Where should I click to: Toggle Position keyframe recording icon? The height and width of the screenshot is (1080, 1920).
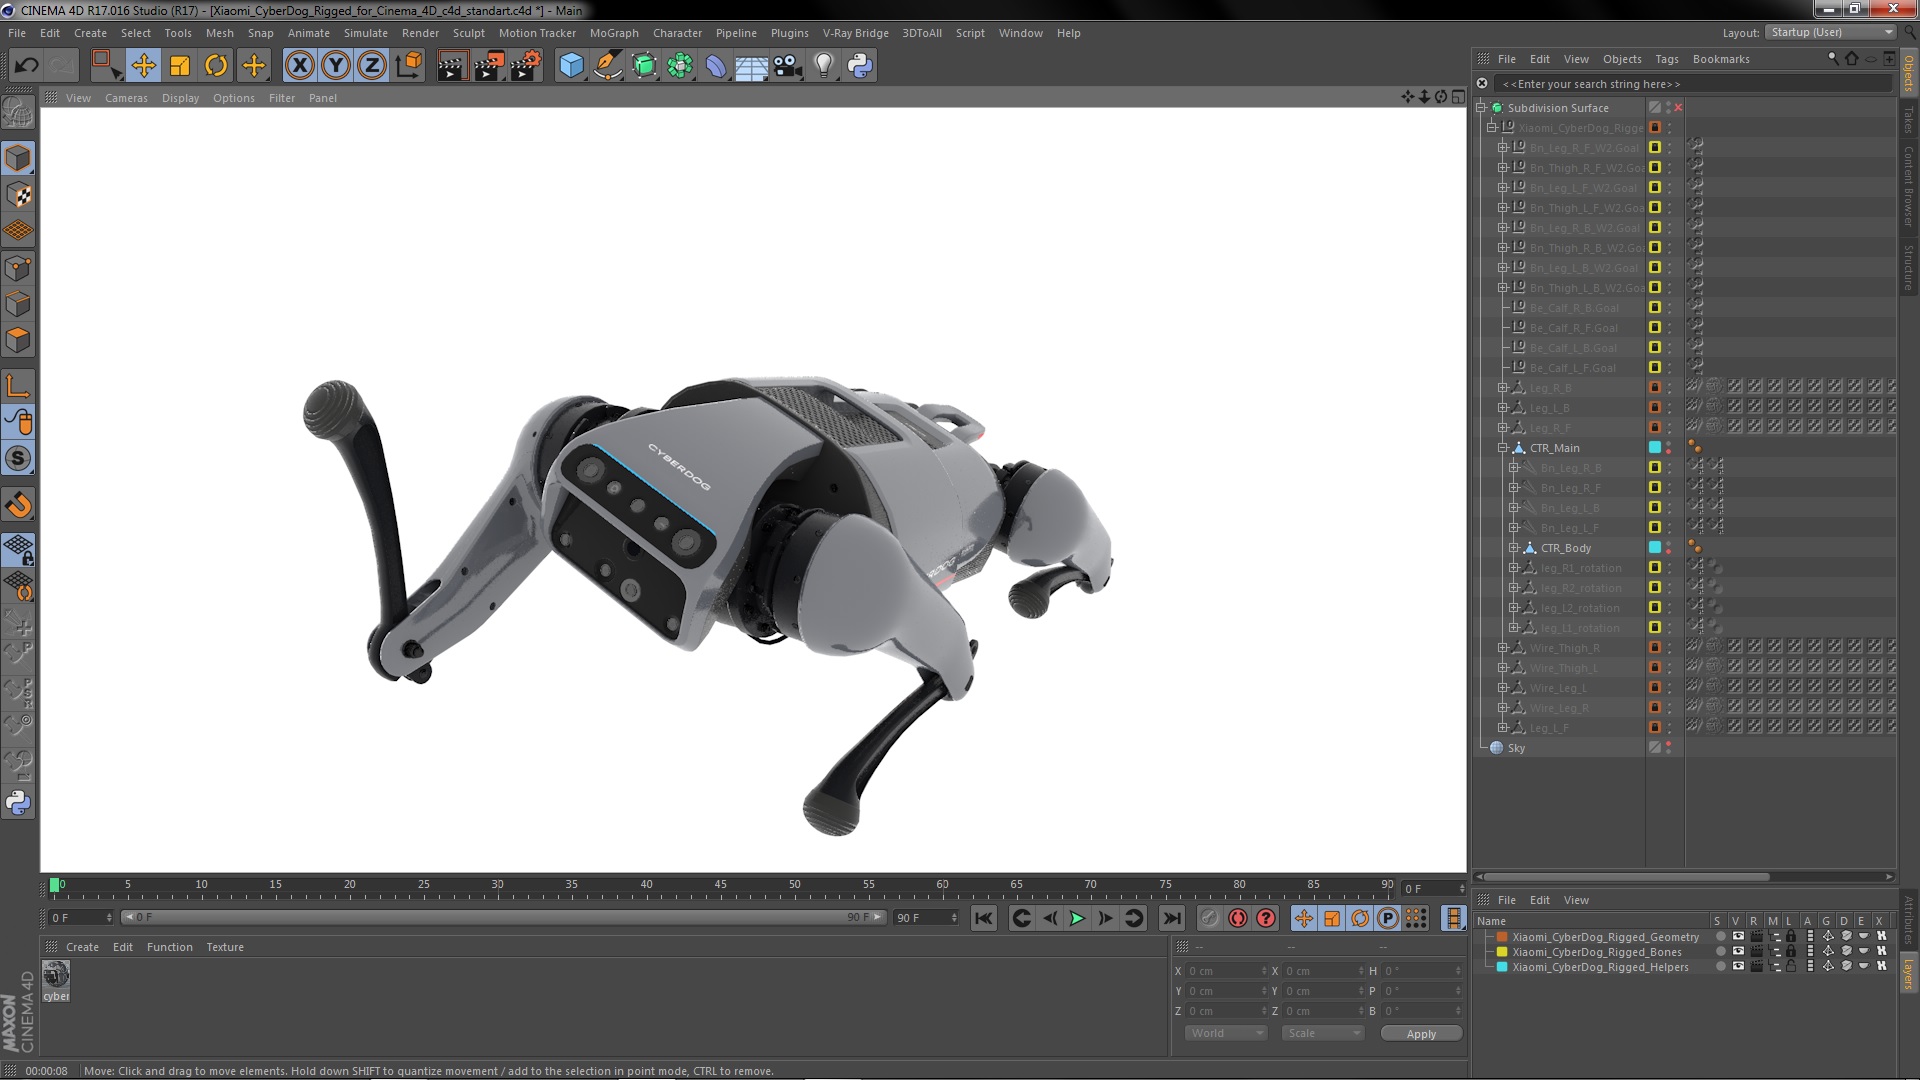click(1304, 918)
